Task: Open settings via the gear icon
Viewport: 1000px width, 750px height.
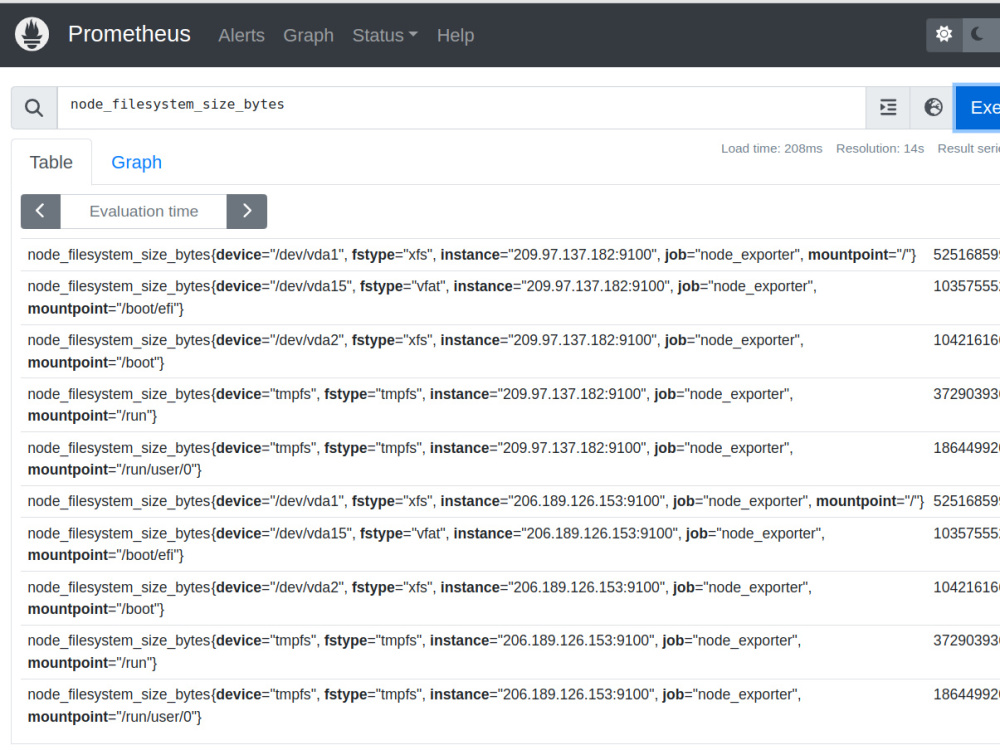Action: pos(943,34)
